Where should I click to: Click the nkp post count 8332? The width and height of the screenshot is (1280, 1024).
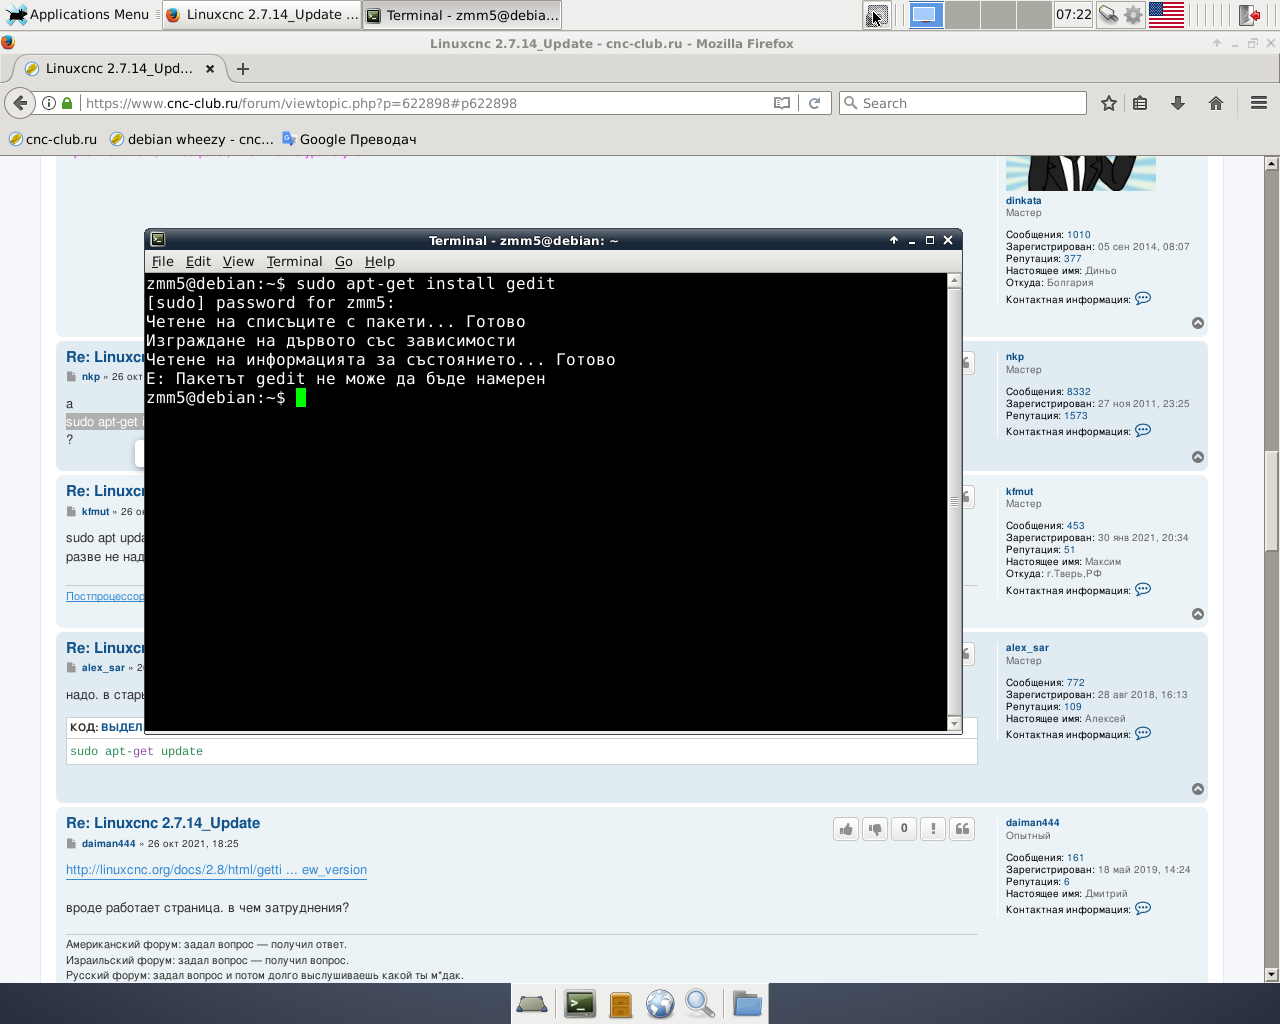pyautogui.click(x=1078, y=392)
